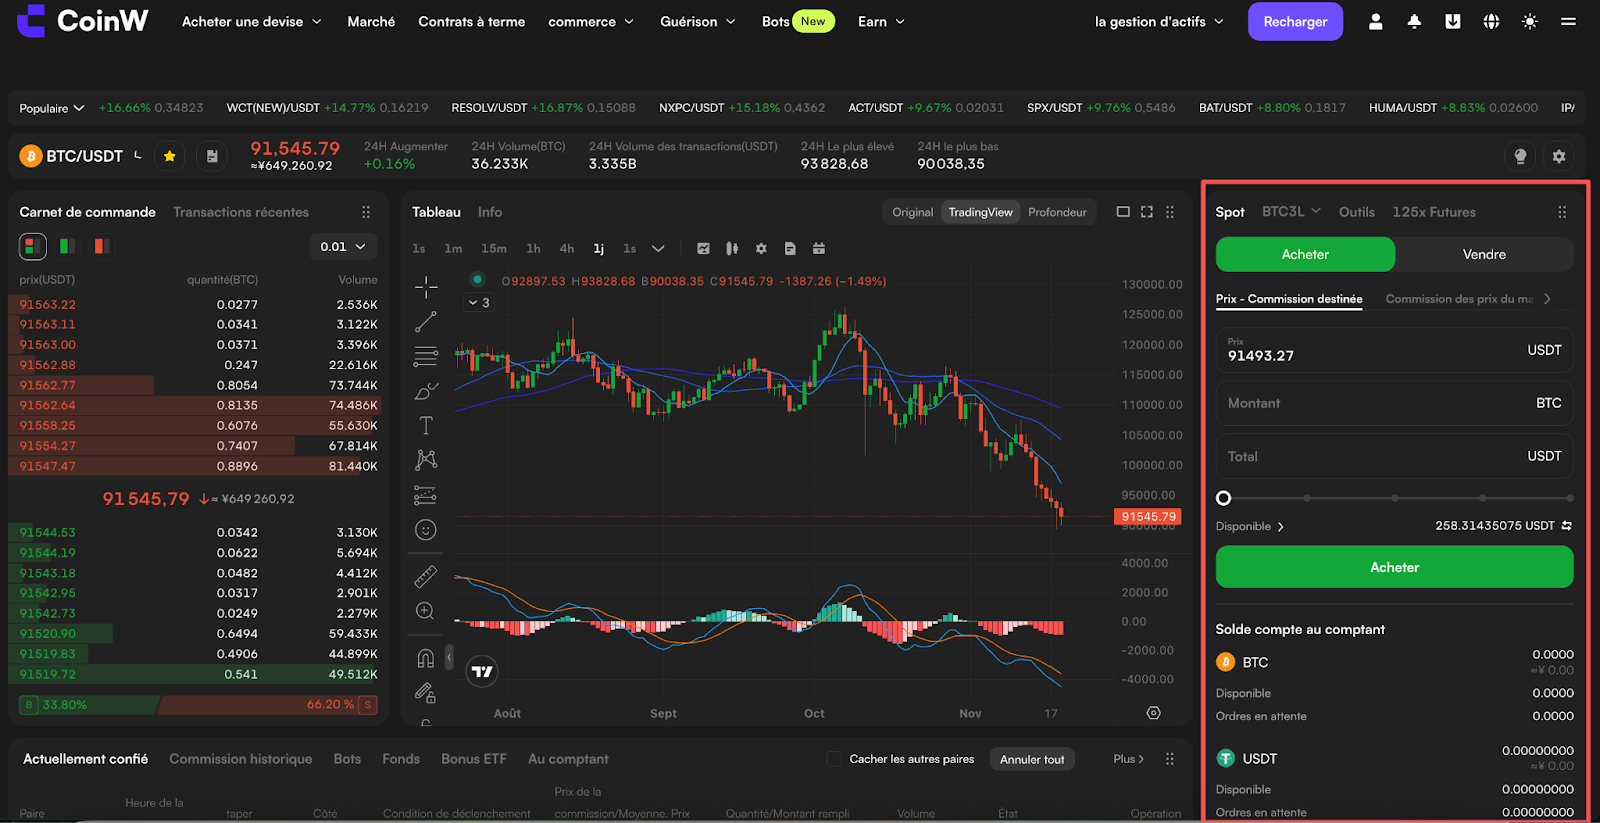Open the emoji icon tool
The width and height of the screenshot is (1600, 823).
pyautogui.click(x=426, y=530)
